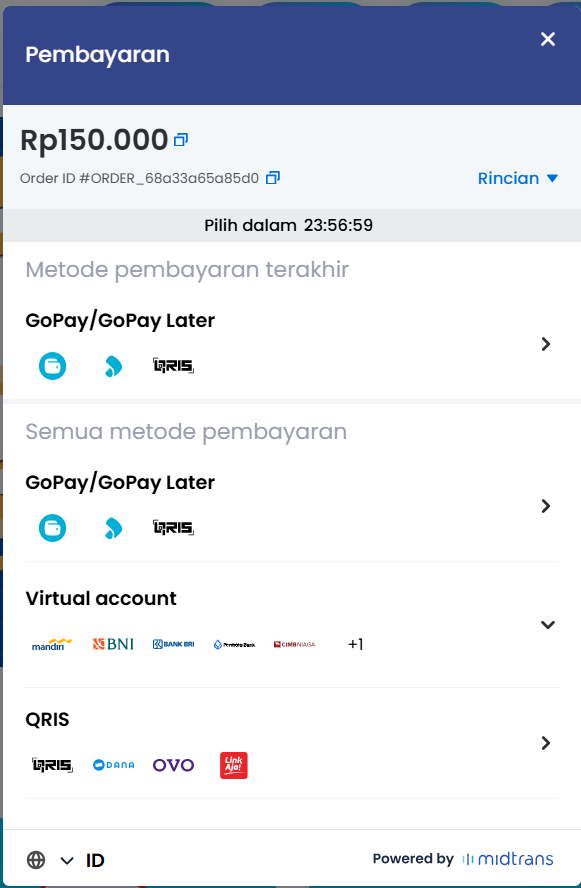Click the OVO payment icon
The image size is (581, 888).
click(173, 763)
